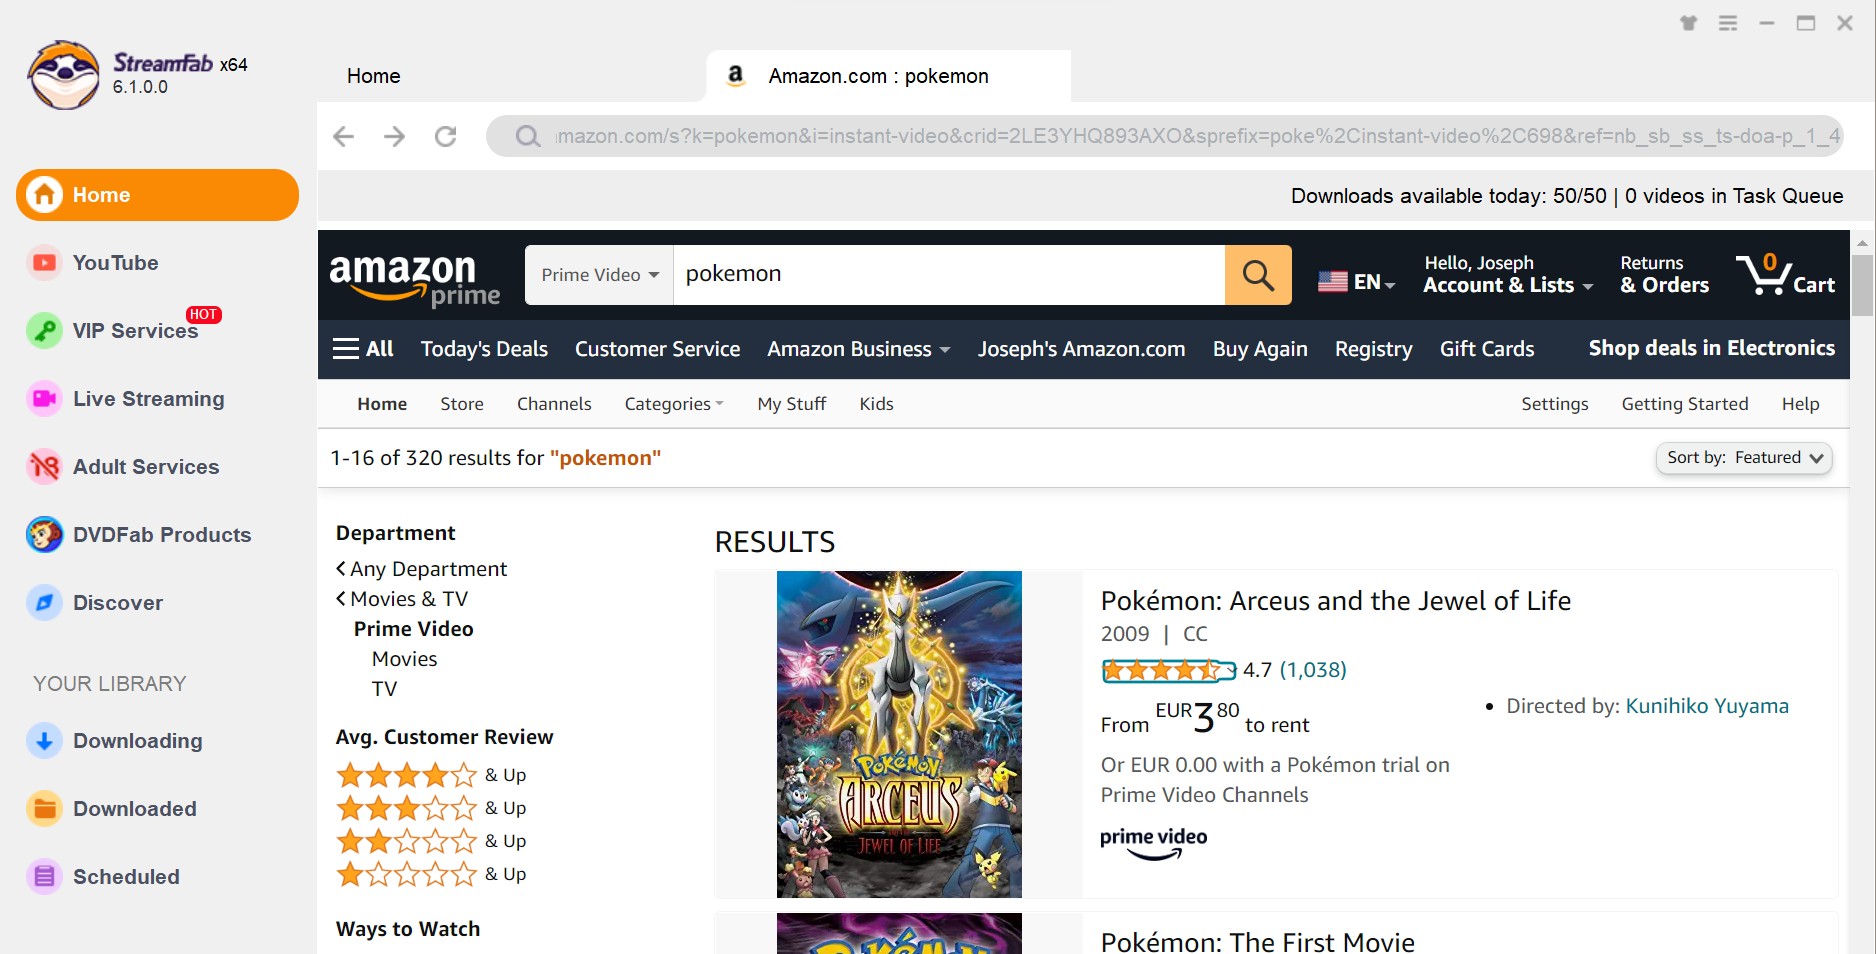Click the Arceus movie poster thumbnail

[899, 734]
